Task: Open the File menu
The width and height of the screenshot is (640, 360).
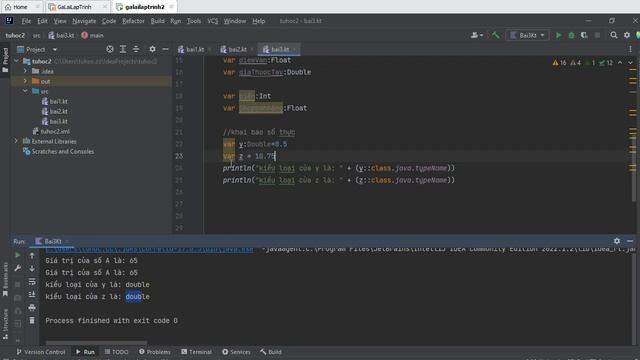Action: tap(26, 21)
